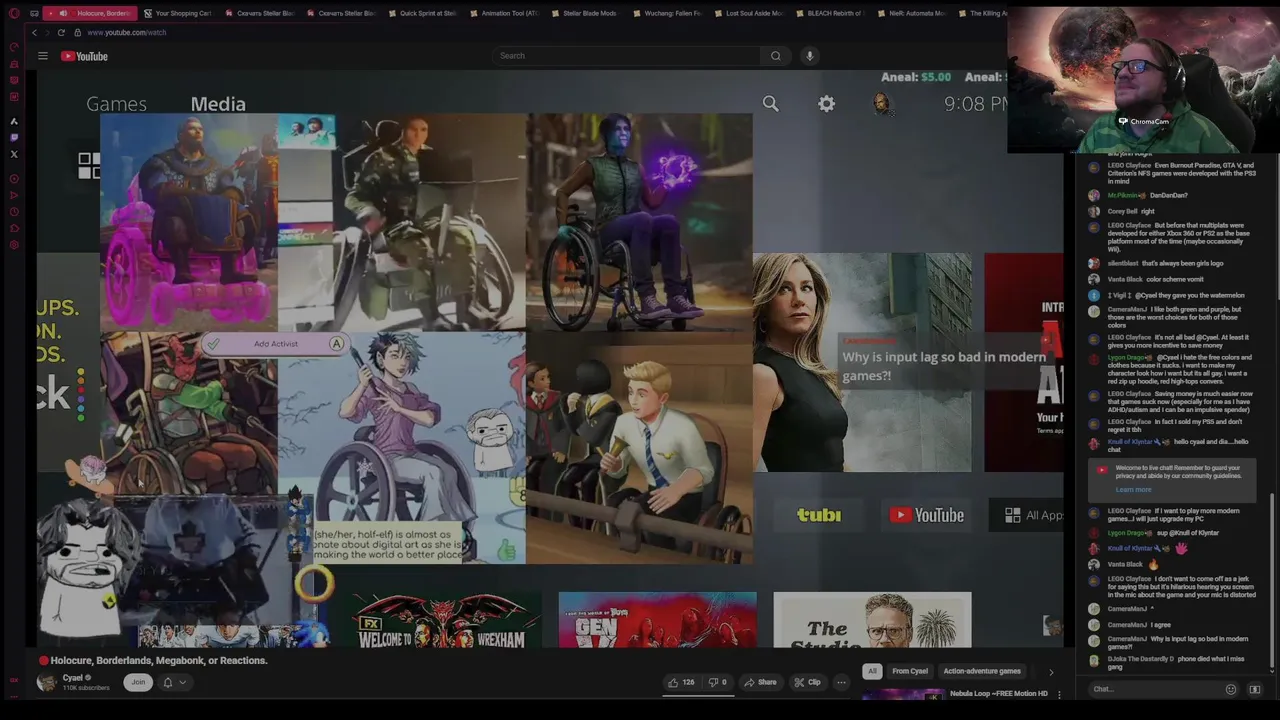This screenshot has width=1280, height=720.
Task: Click The Studio show thumbnail
Action: click(872, 620)
